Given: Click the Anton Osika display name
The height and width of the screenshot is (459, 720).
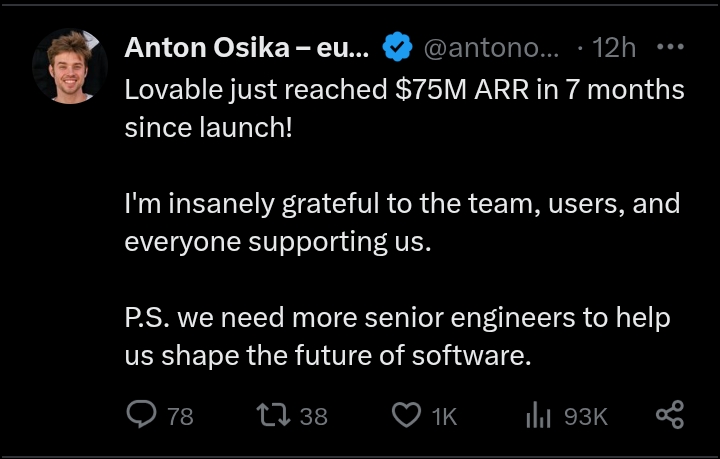Looking at the screenshot, I should 248,47.
